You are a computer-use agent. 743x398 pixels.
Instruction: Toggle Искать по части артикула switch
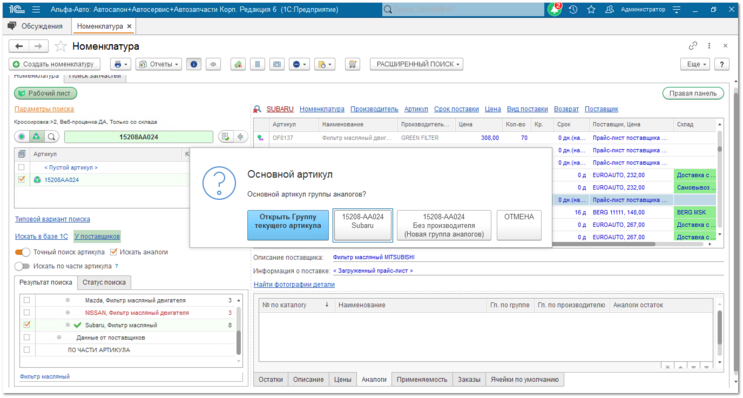click(22, 266)
